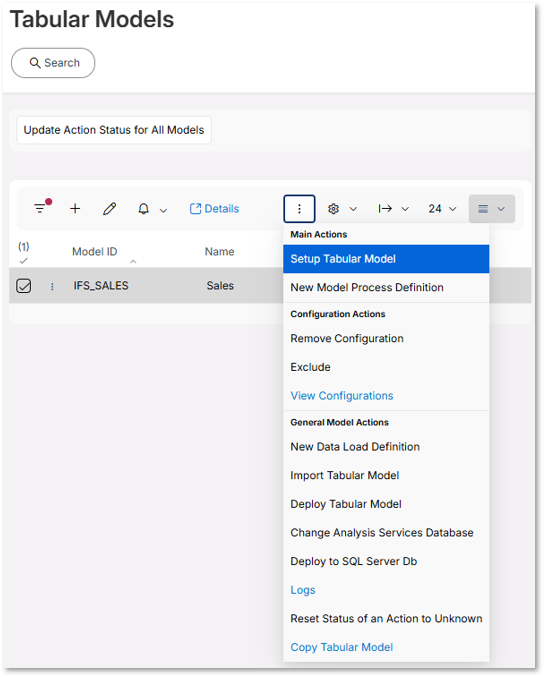Choose Exclude from the menu
The image size is (544, 677).
pos(386,367)
